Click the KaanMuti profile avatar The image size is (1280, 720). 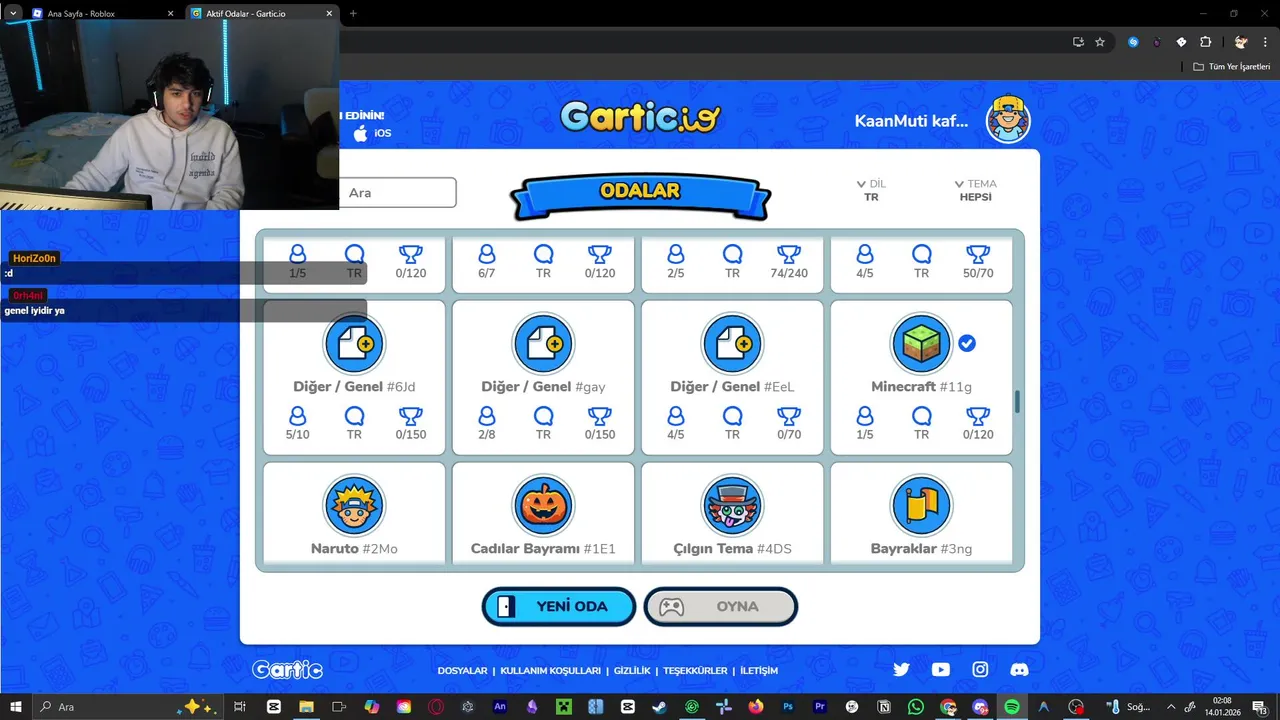(x=1008, y=121)
